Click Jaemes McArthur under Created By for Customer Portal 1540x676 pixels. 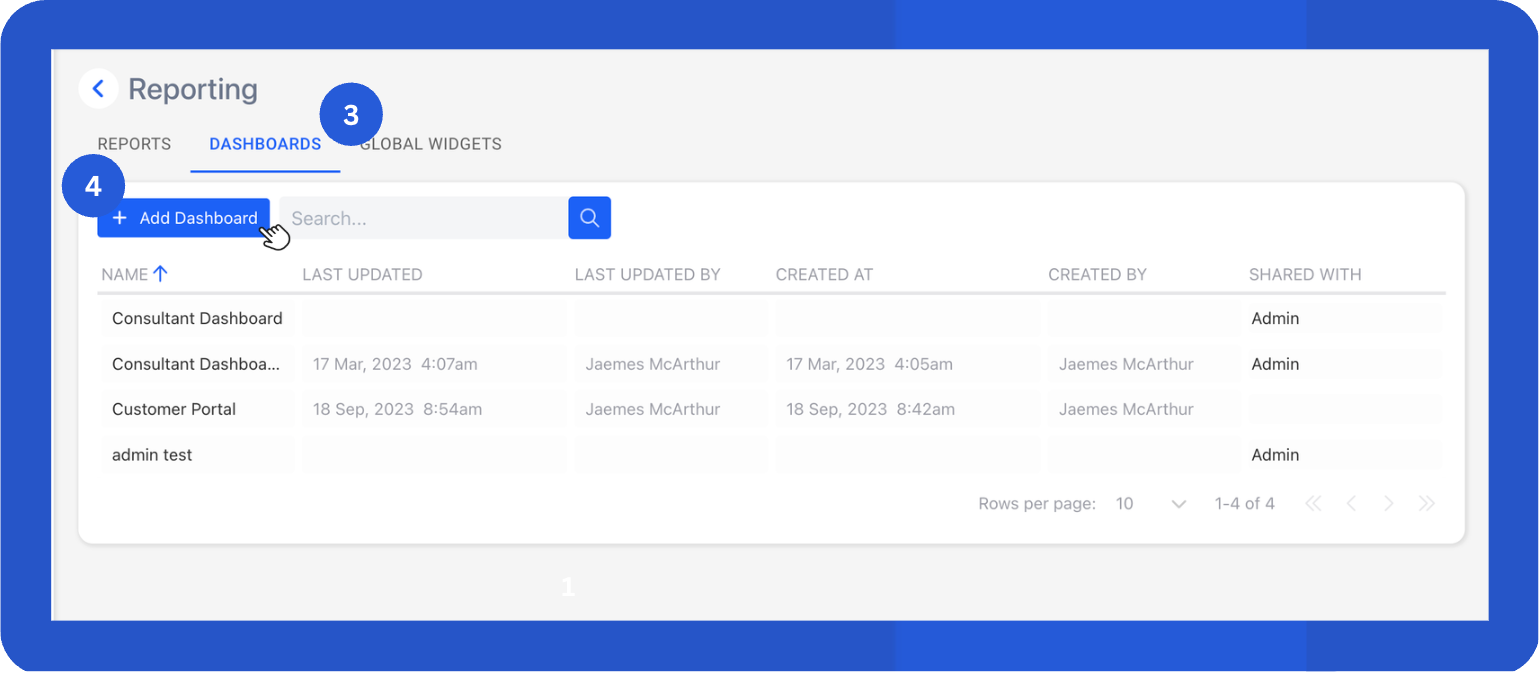1126,409
